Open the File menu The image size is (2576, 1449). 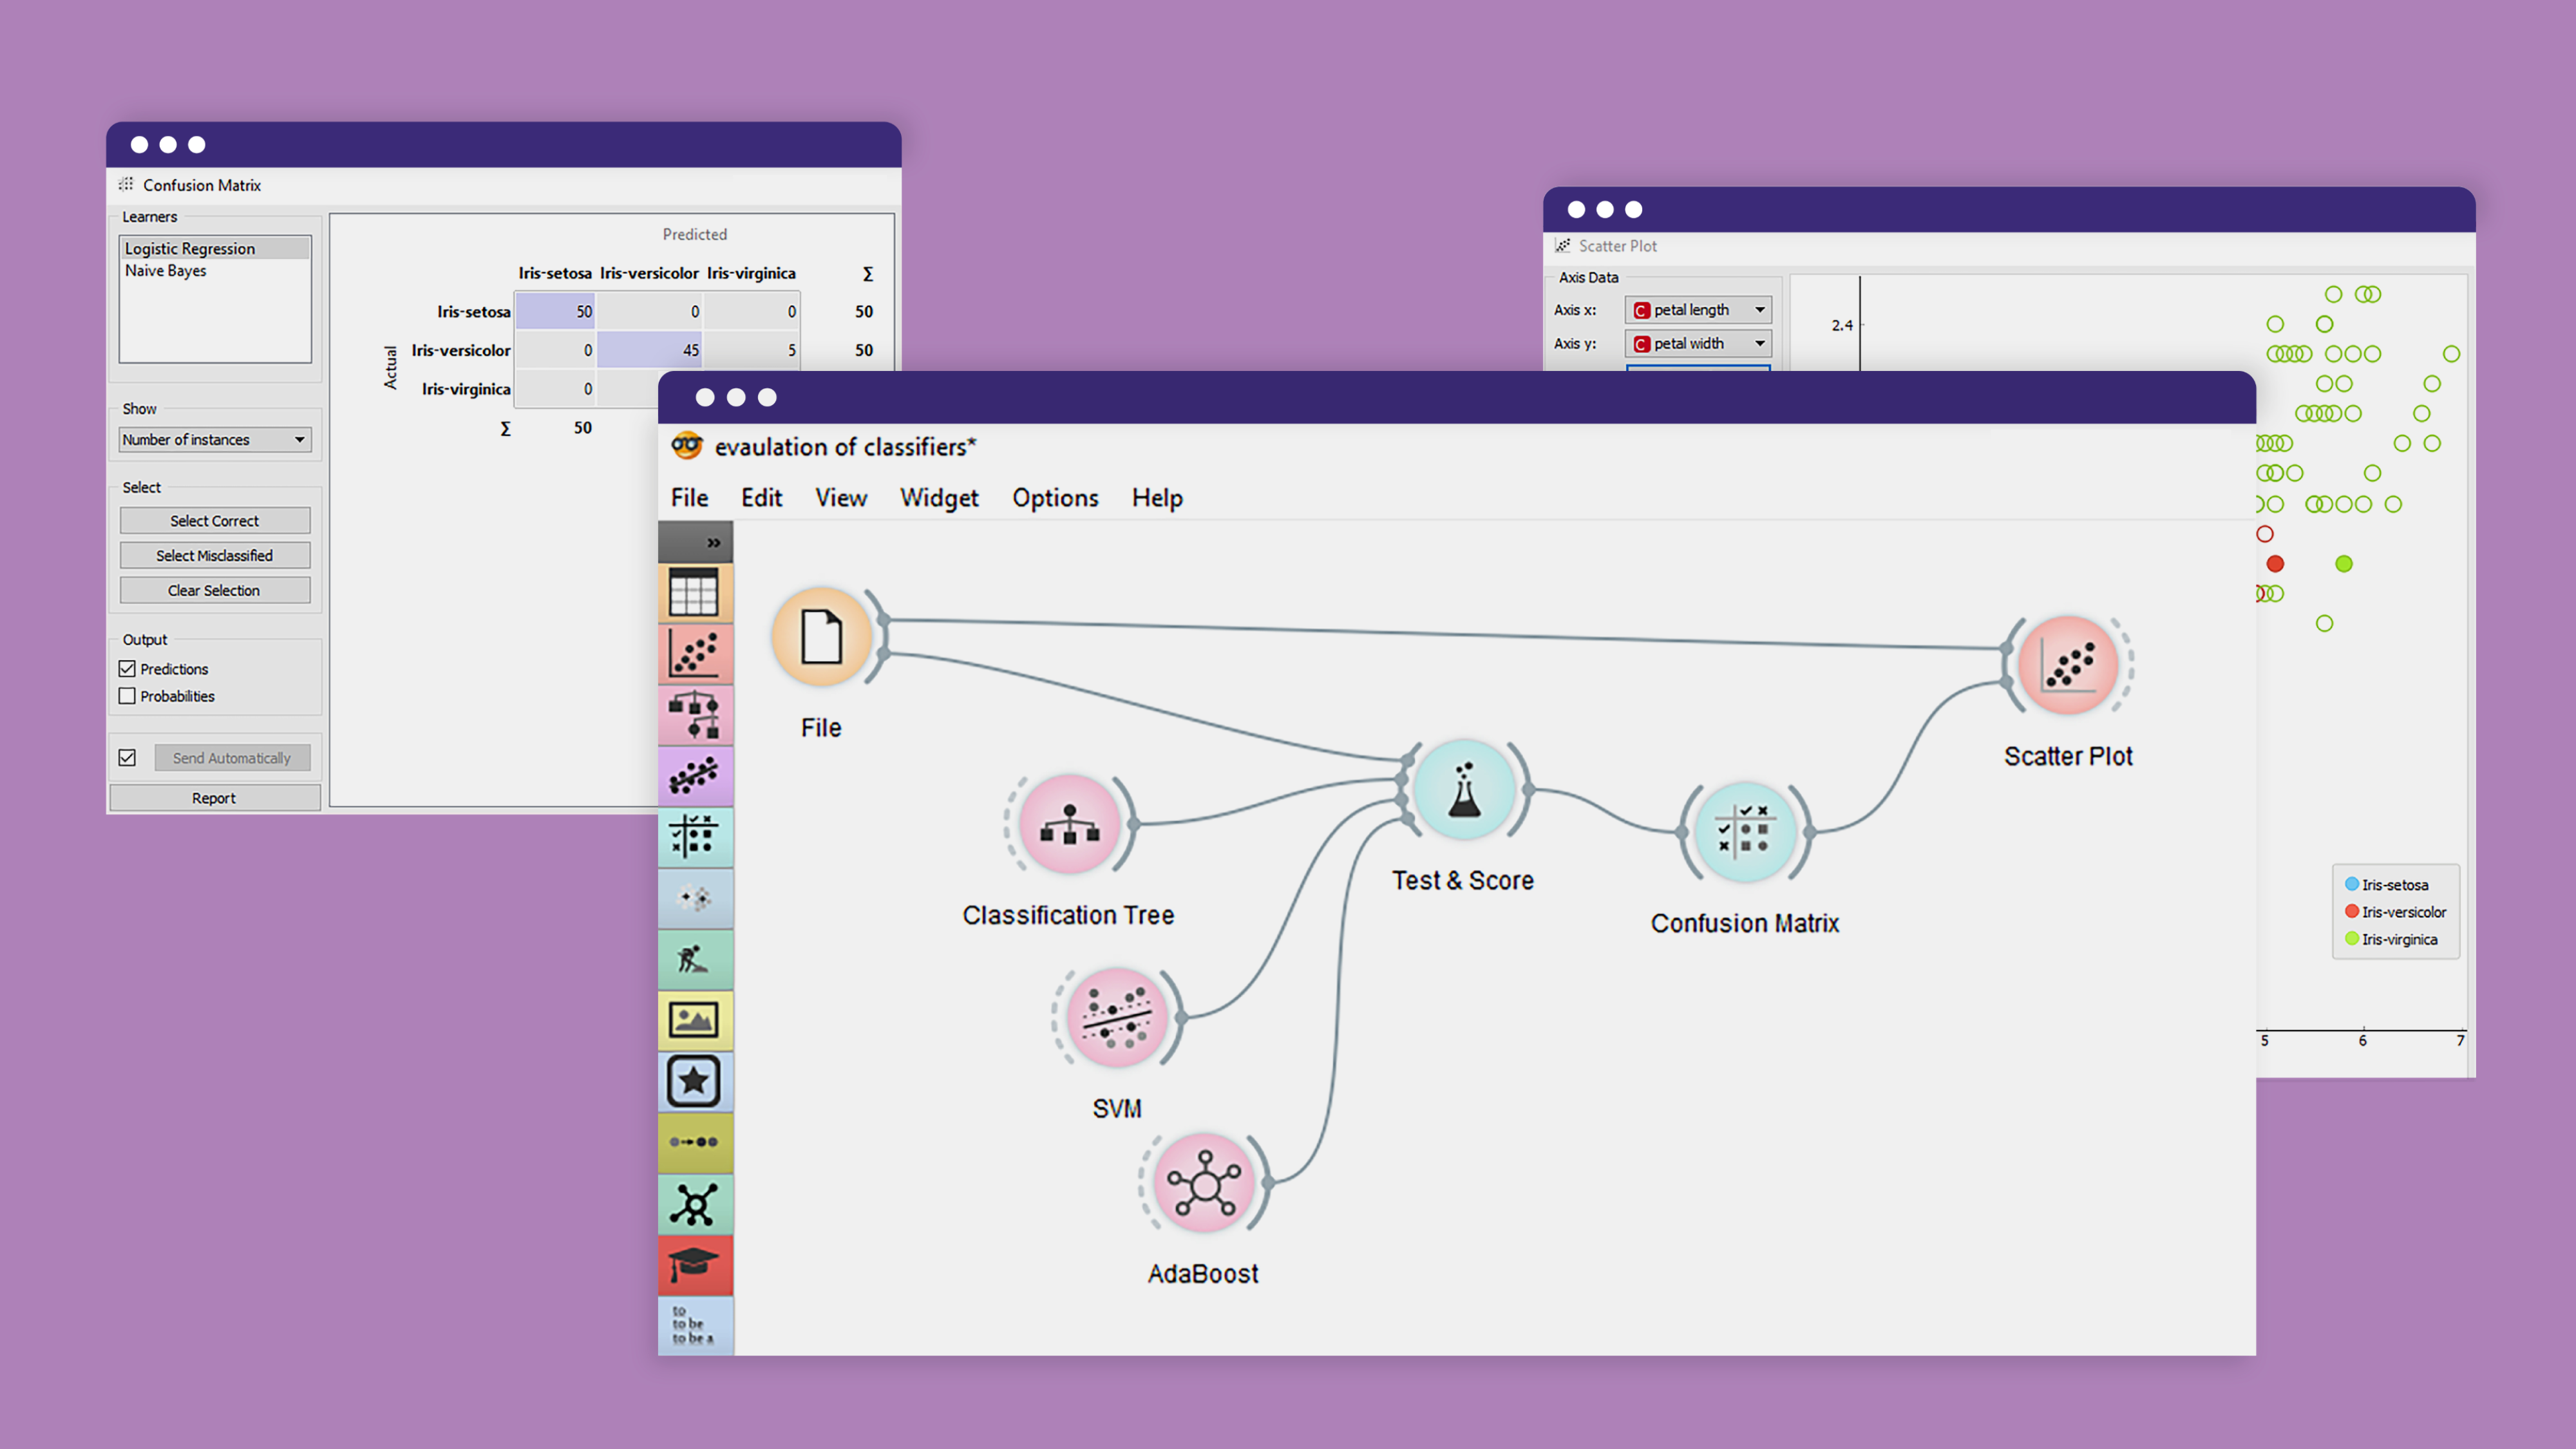[690, 498]
